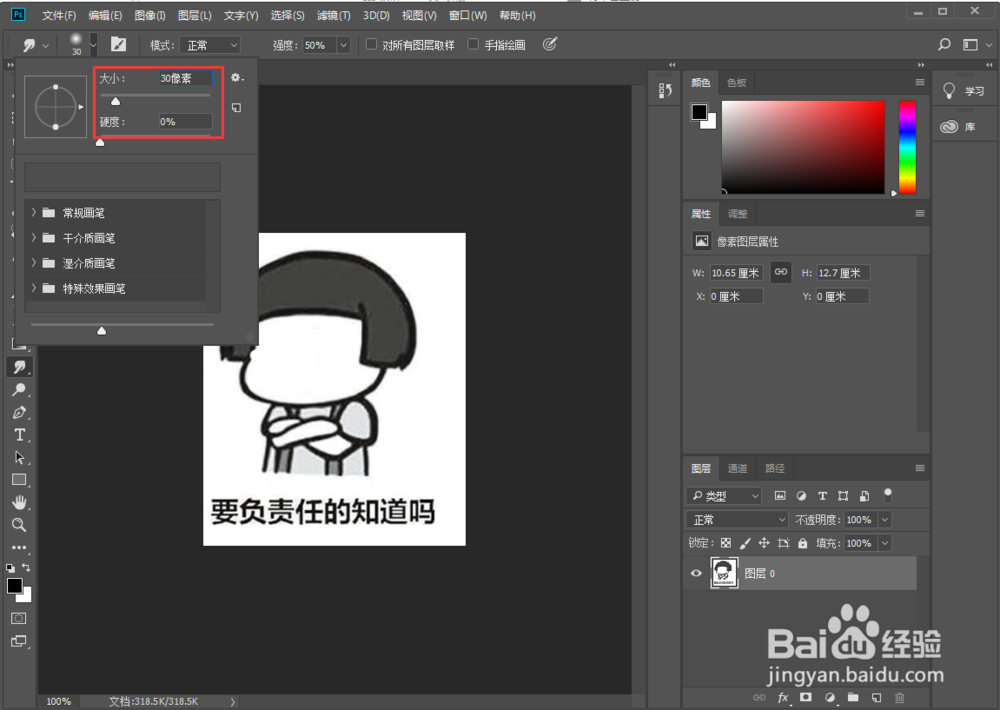Screen dimensions: 1000x710
Task: Add a layer mask
Action: tap(806, 697)
